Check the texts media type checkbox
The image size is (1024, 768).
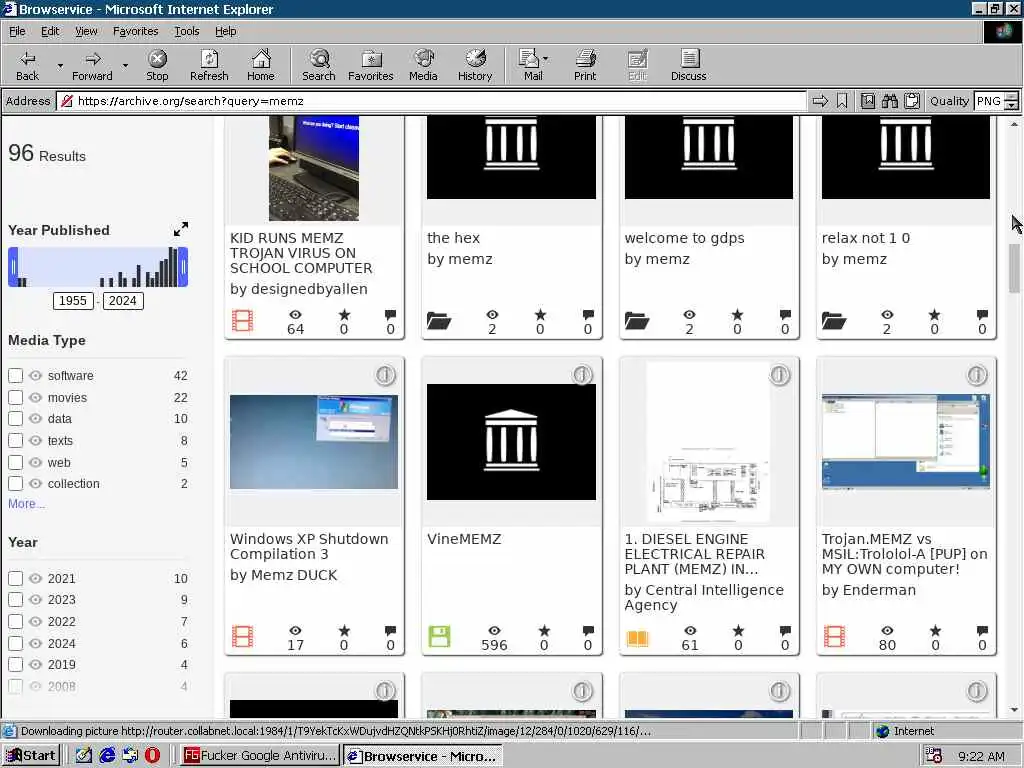[x=16, y=441]
